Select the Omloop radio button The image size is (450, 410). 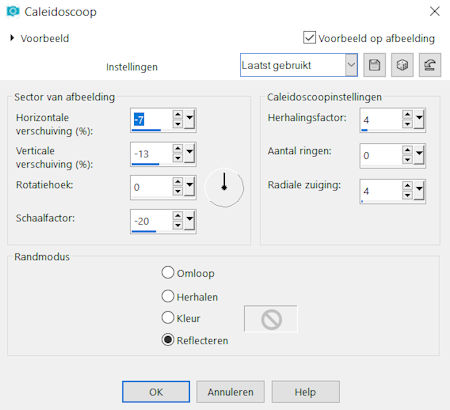pos(168,272)
